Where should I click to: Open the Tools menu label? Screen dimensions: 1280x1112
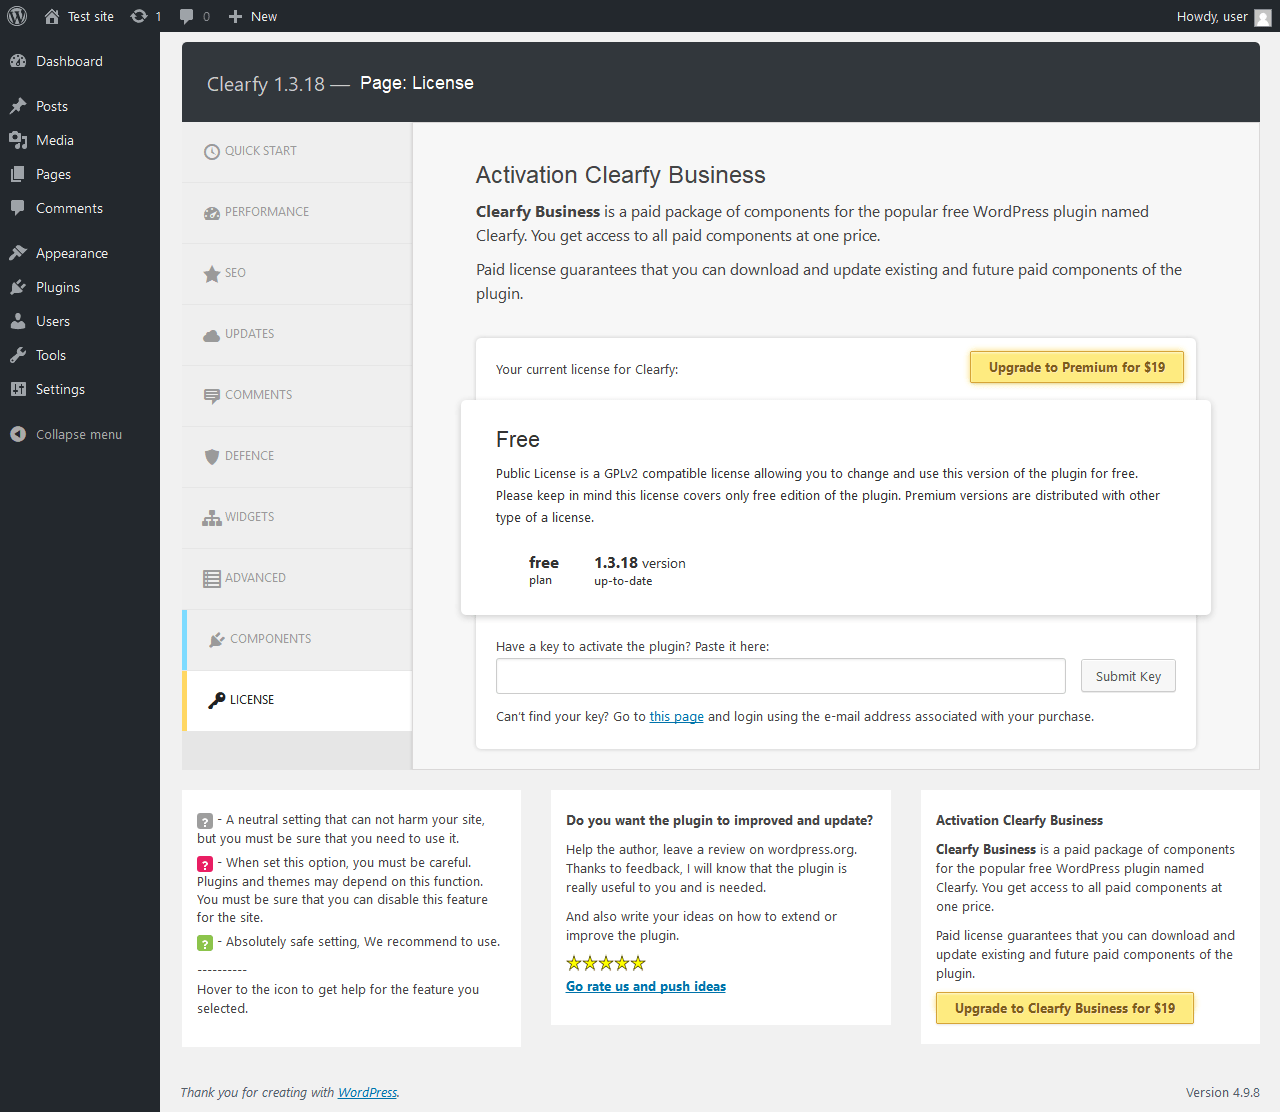(x=51, y=355)
